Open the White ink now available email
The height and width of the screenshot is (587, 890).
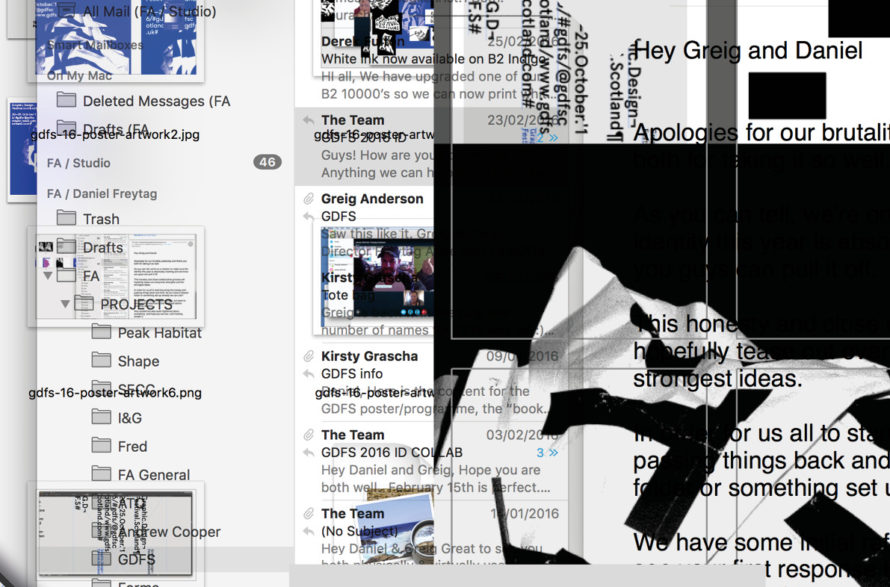[433, 68]
